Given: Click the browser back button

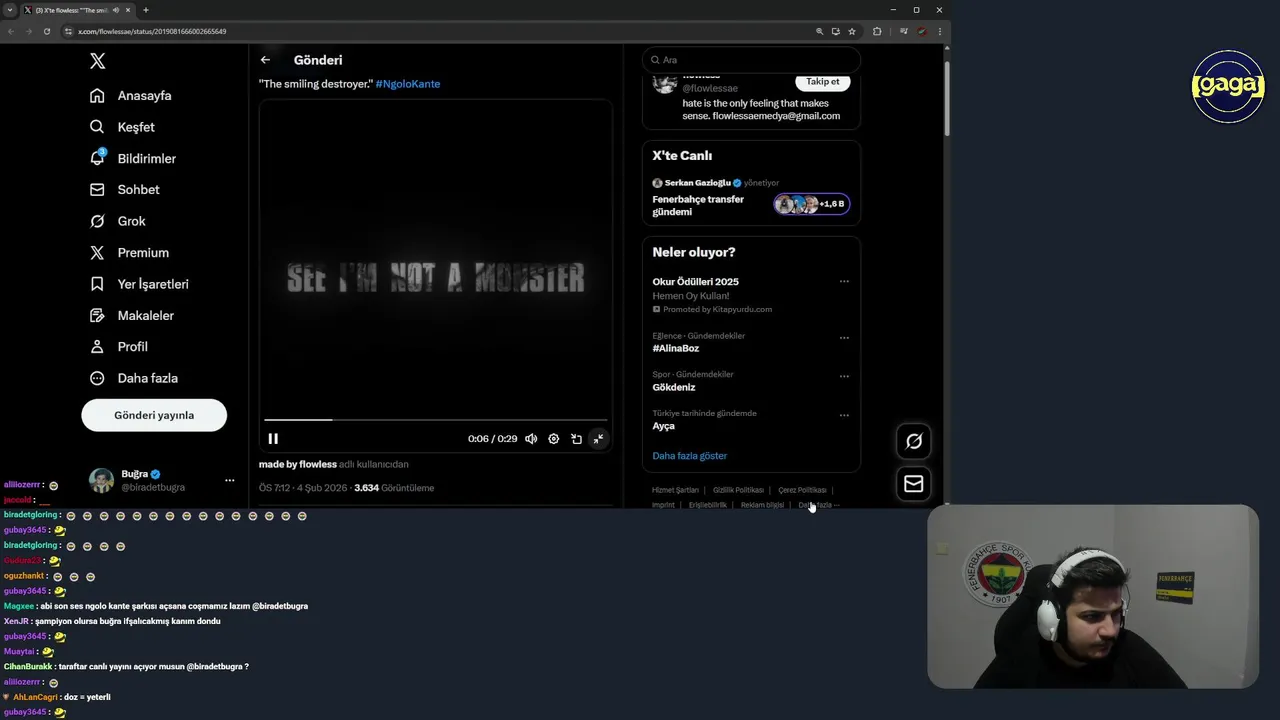Looking at the screenshot, I should [11, 31].
